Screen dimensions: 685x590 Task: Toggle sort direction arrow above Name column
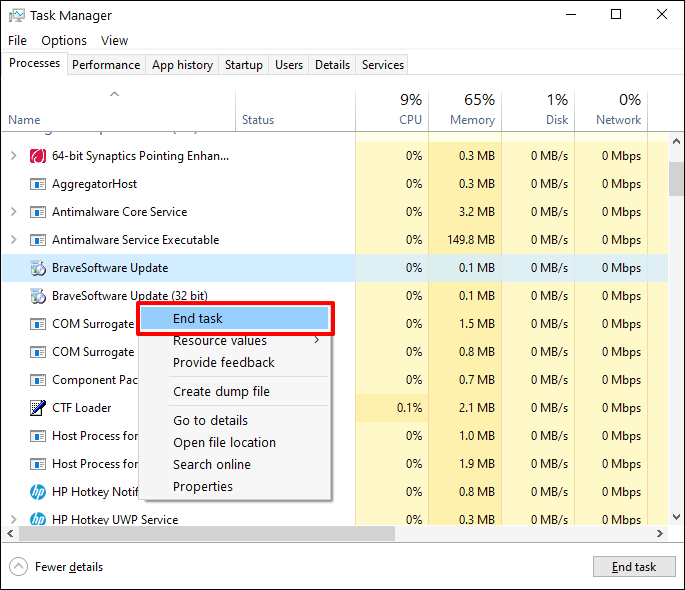point(114,94)
